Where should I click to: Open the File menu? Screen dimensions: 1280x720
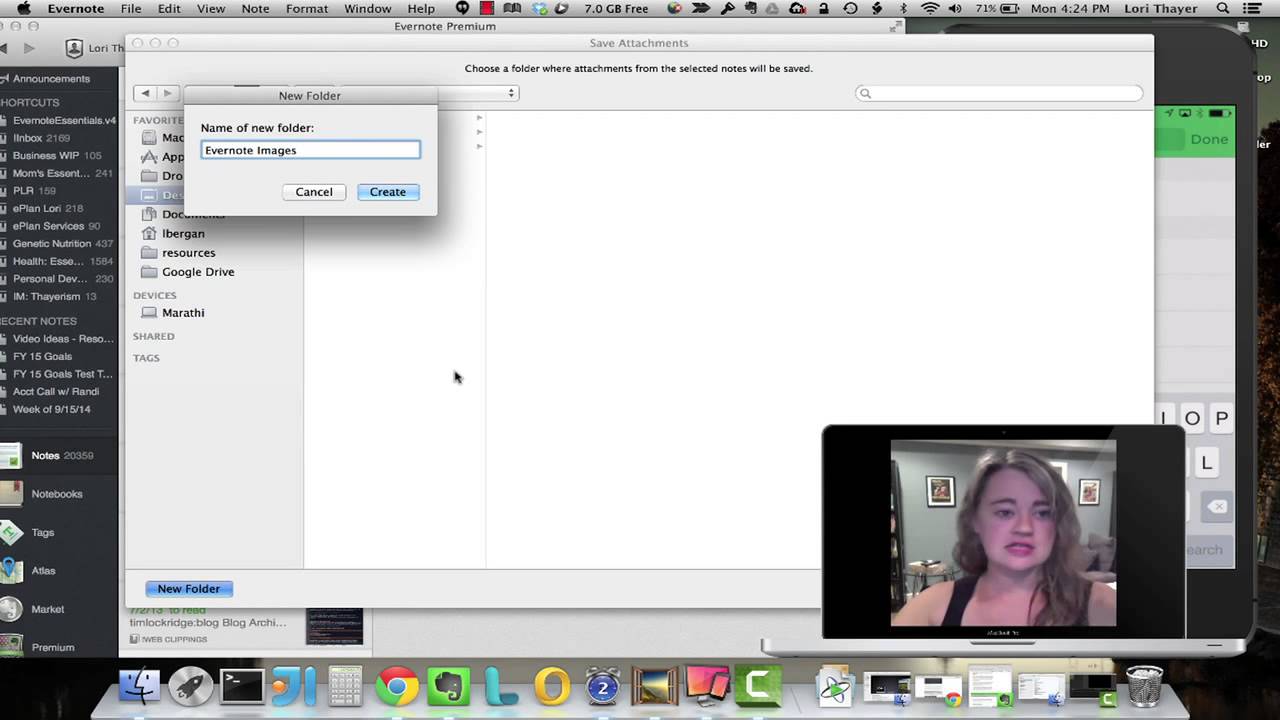point(131,8)
